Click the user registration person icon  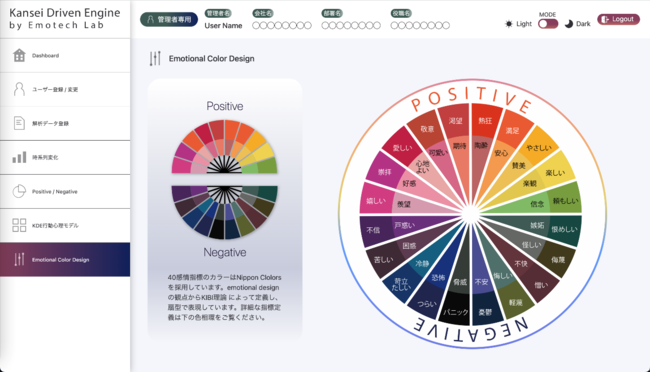pos(19,89)
